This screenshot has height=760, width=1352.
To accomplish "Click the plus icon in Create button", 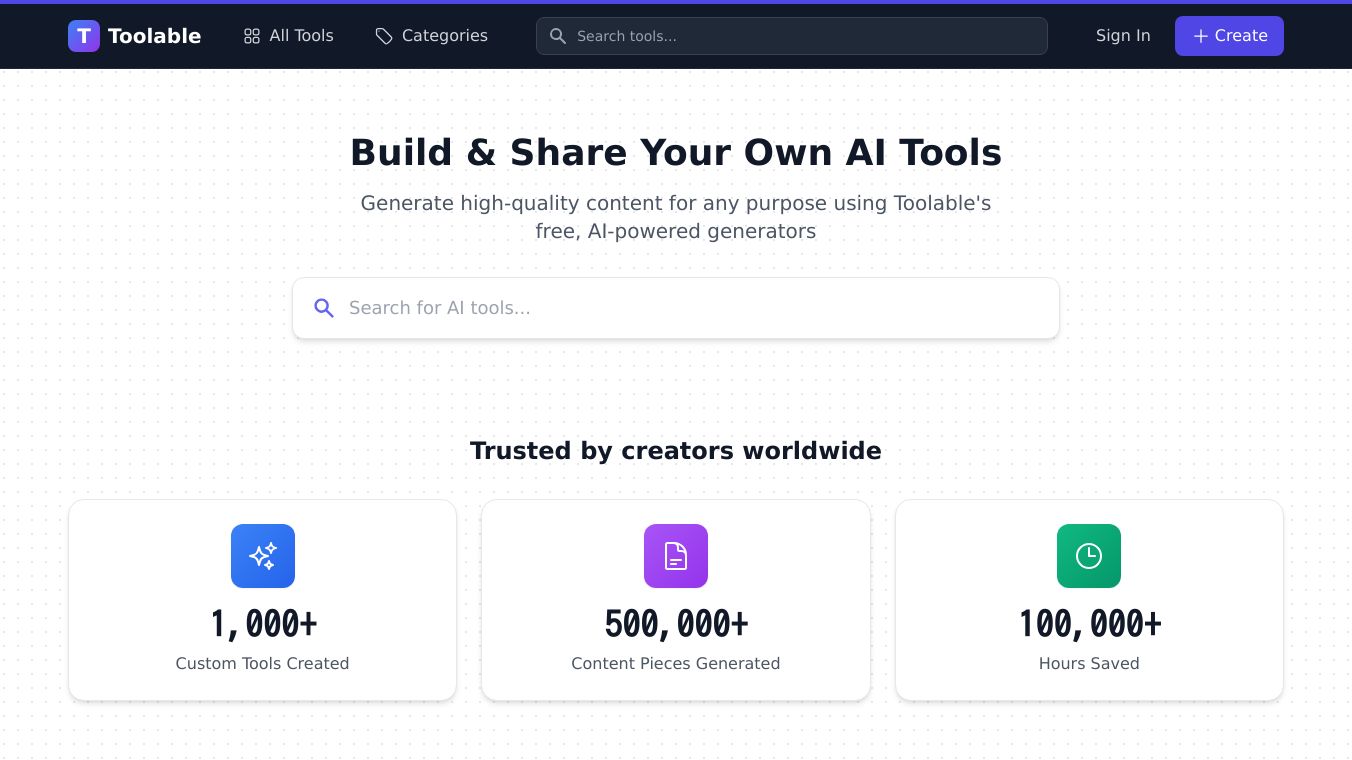I will click(x=1201, y=36).
